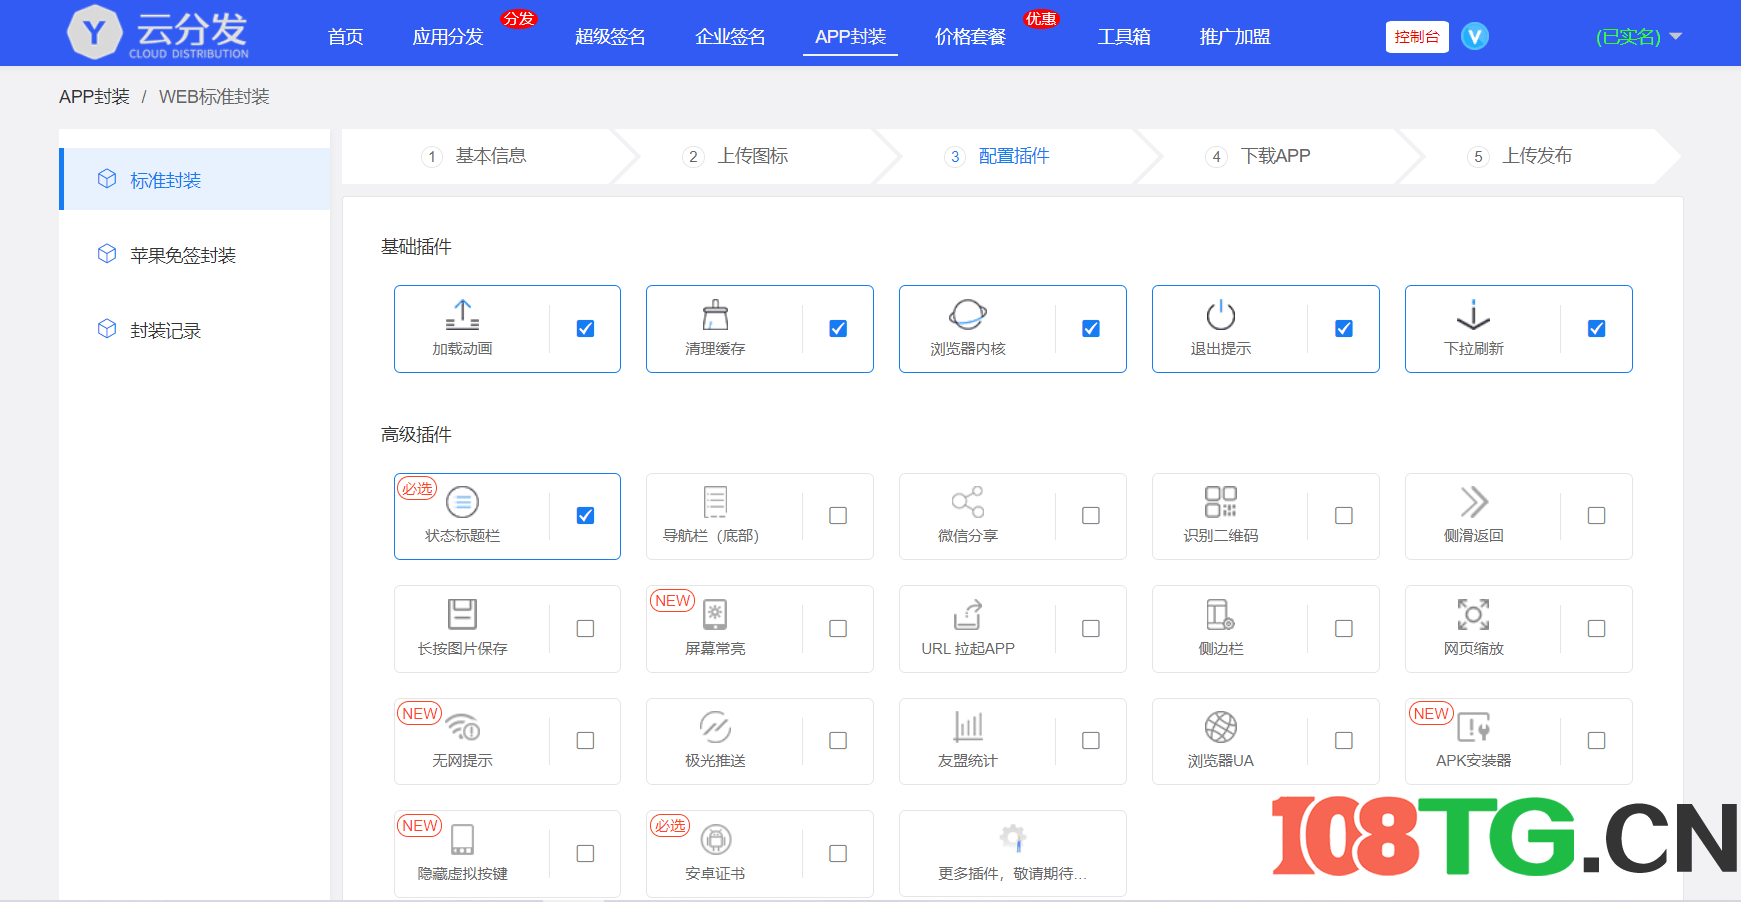This screenshot has width=1741, height=902.
Task: Open the 价格套餐 menu with 优惠 badge
Action: (x=969, y=36)
